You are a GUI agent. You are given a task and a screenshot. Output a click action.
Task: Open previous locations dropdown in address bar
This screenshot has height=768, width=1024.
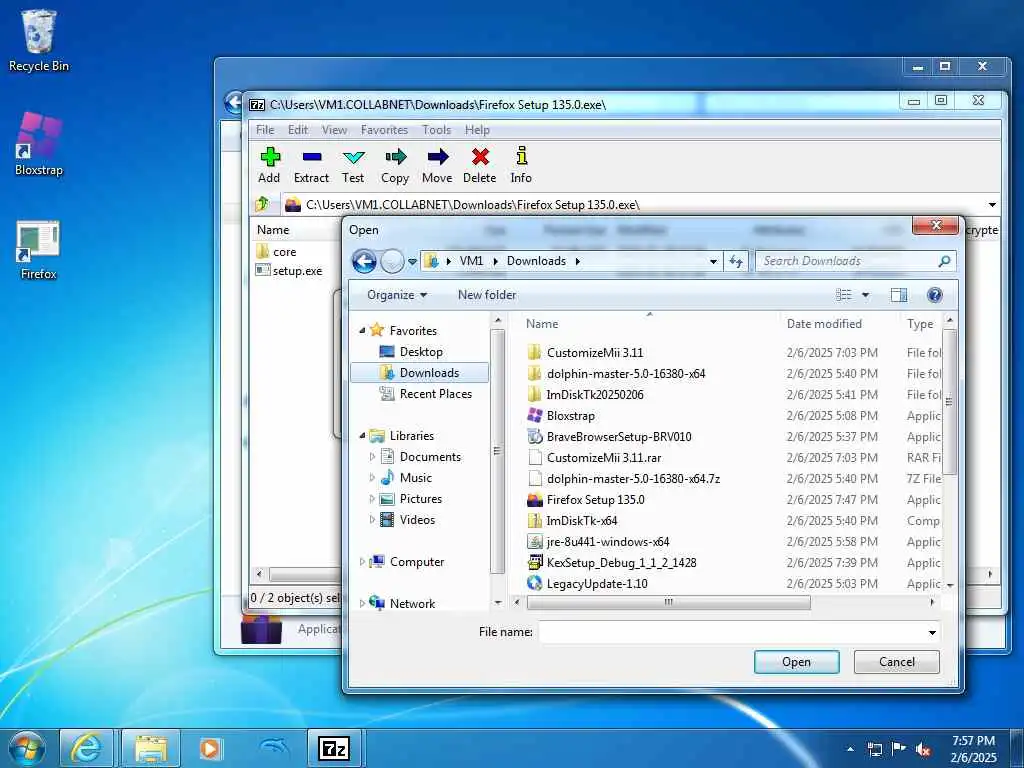(713, 261)
